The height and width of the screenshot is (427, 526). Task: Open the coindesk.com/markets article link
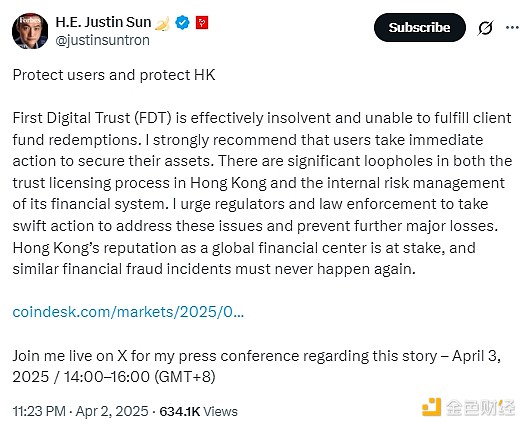click(128, 312)
